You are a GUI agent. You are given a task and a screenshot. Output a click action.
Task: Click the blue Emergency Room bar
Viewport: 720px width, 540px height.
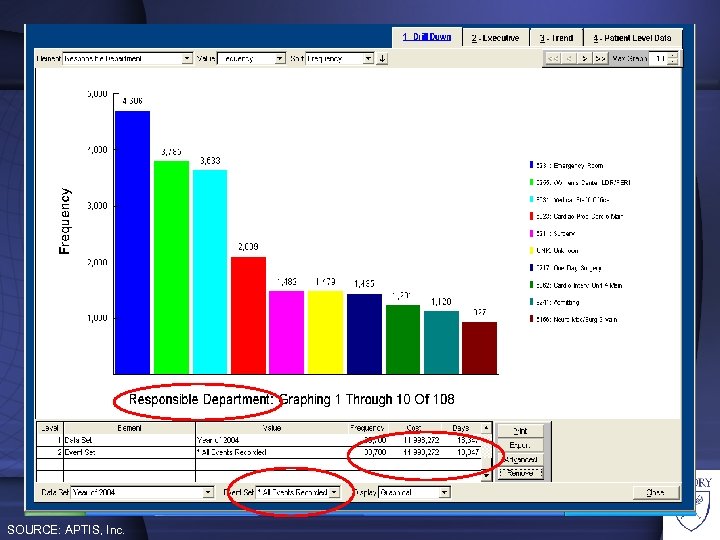tap(132, 242)
